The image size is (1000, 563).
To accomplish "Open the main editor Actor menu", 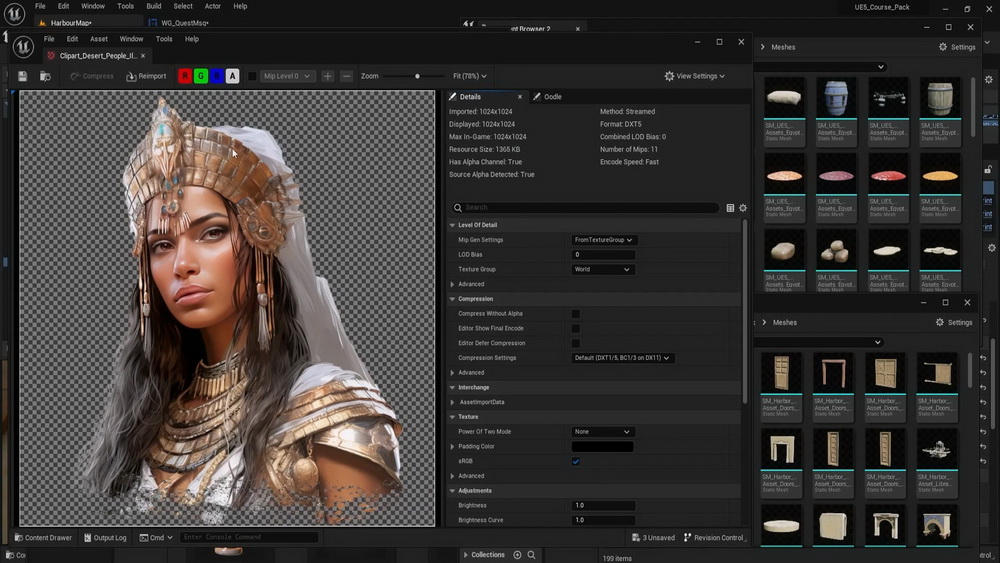I will (x=212, y=6).
